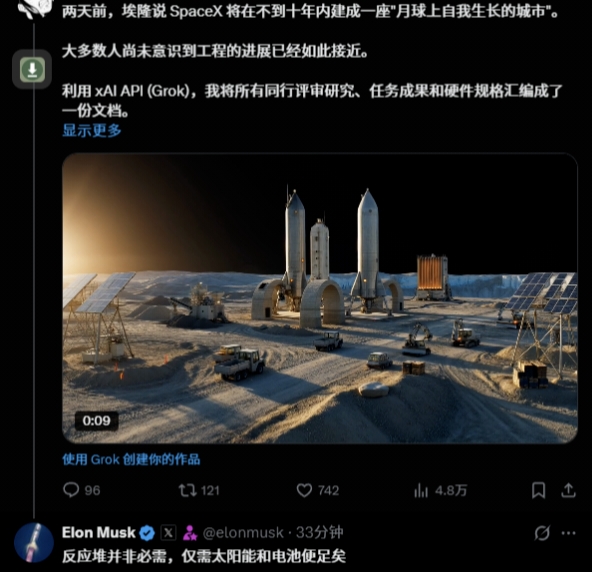This screenshot has height=572, width=592.
Task: Play the lunar base video
Action: click(x=319, y=298)
